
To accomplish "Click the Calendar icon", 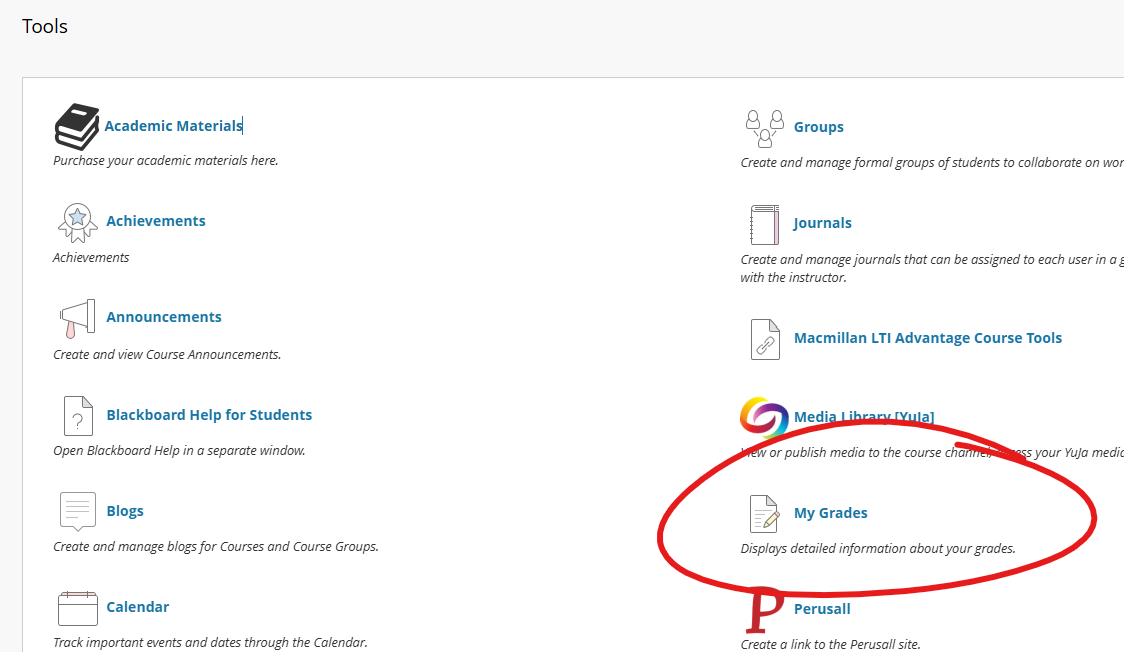I will 77,608.
